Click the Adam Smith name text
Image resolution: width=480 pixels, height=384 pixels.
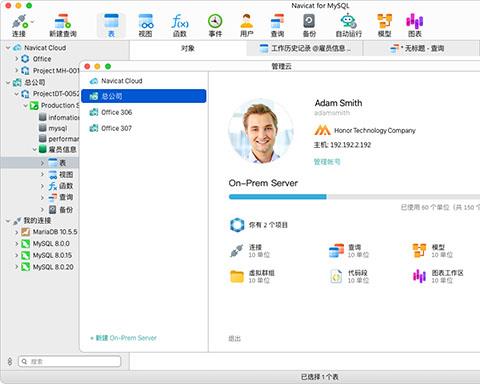click(338, 103)
